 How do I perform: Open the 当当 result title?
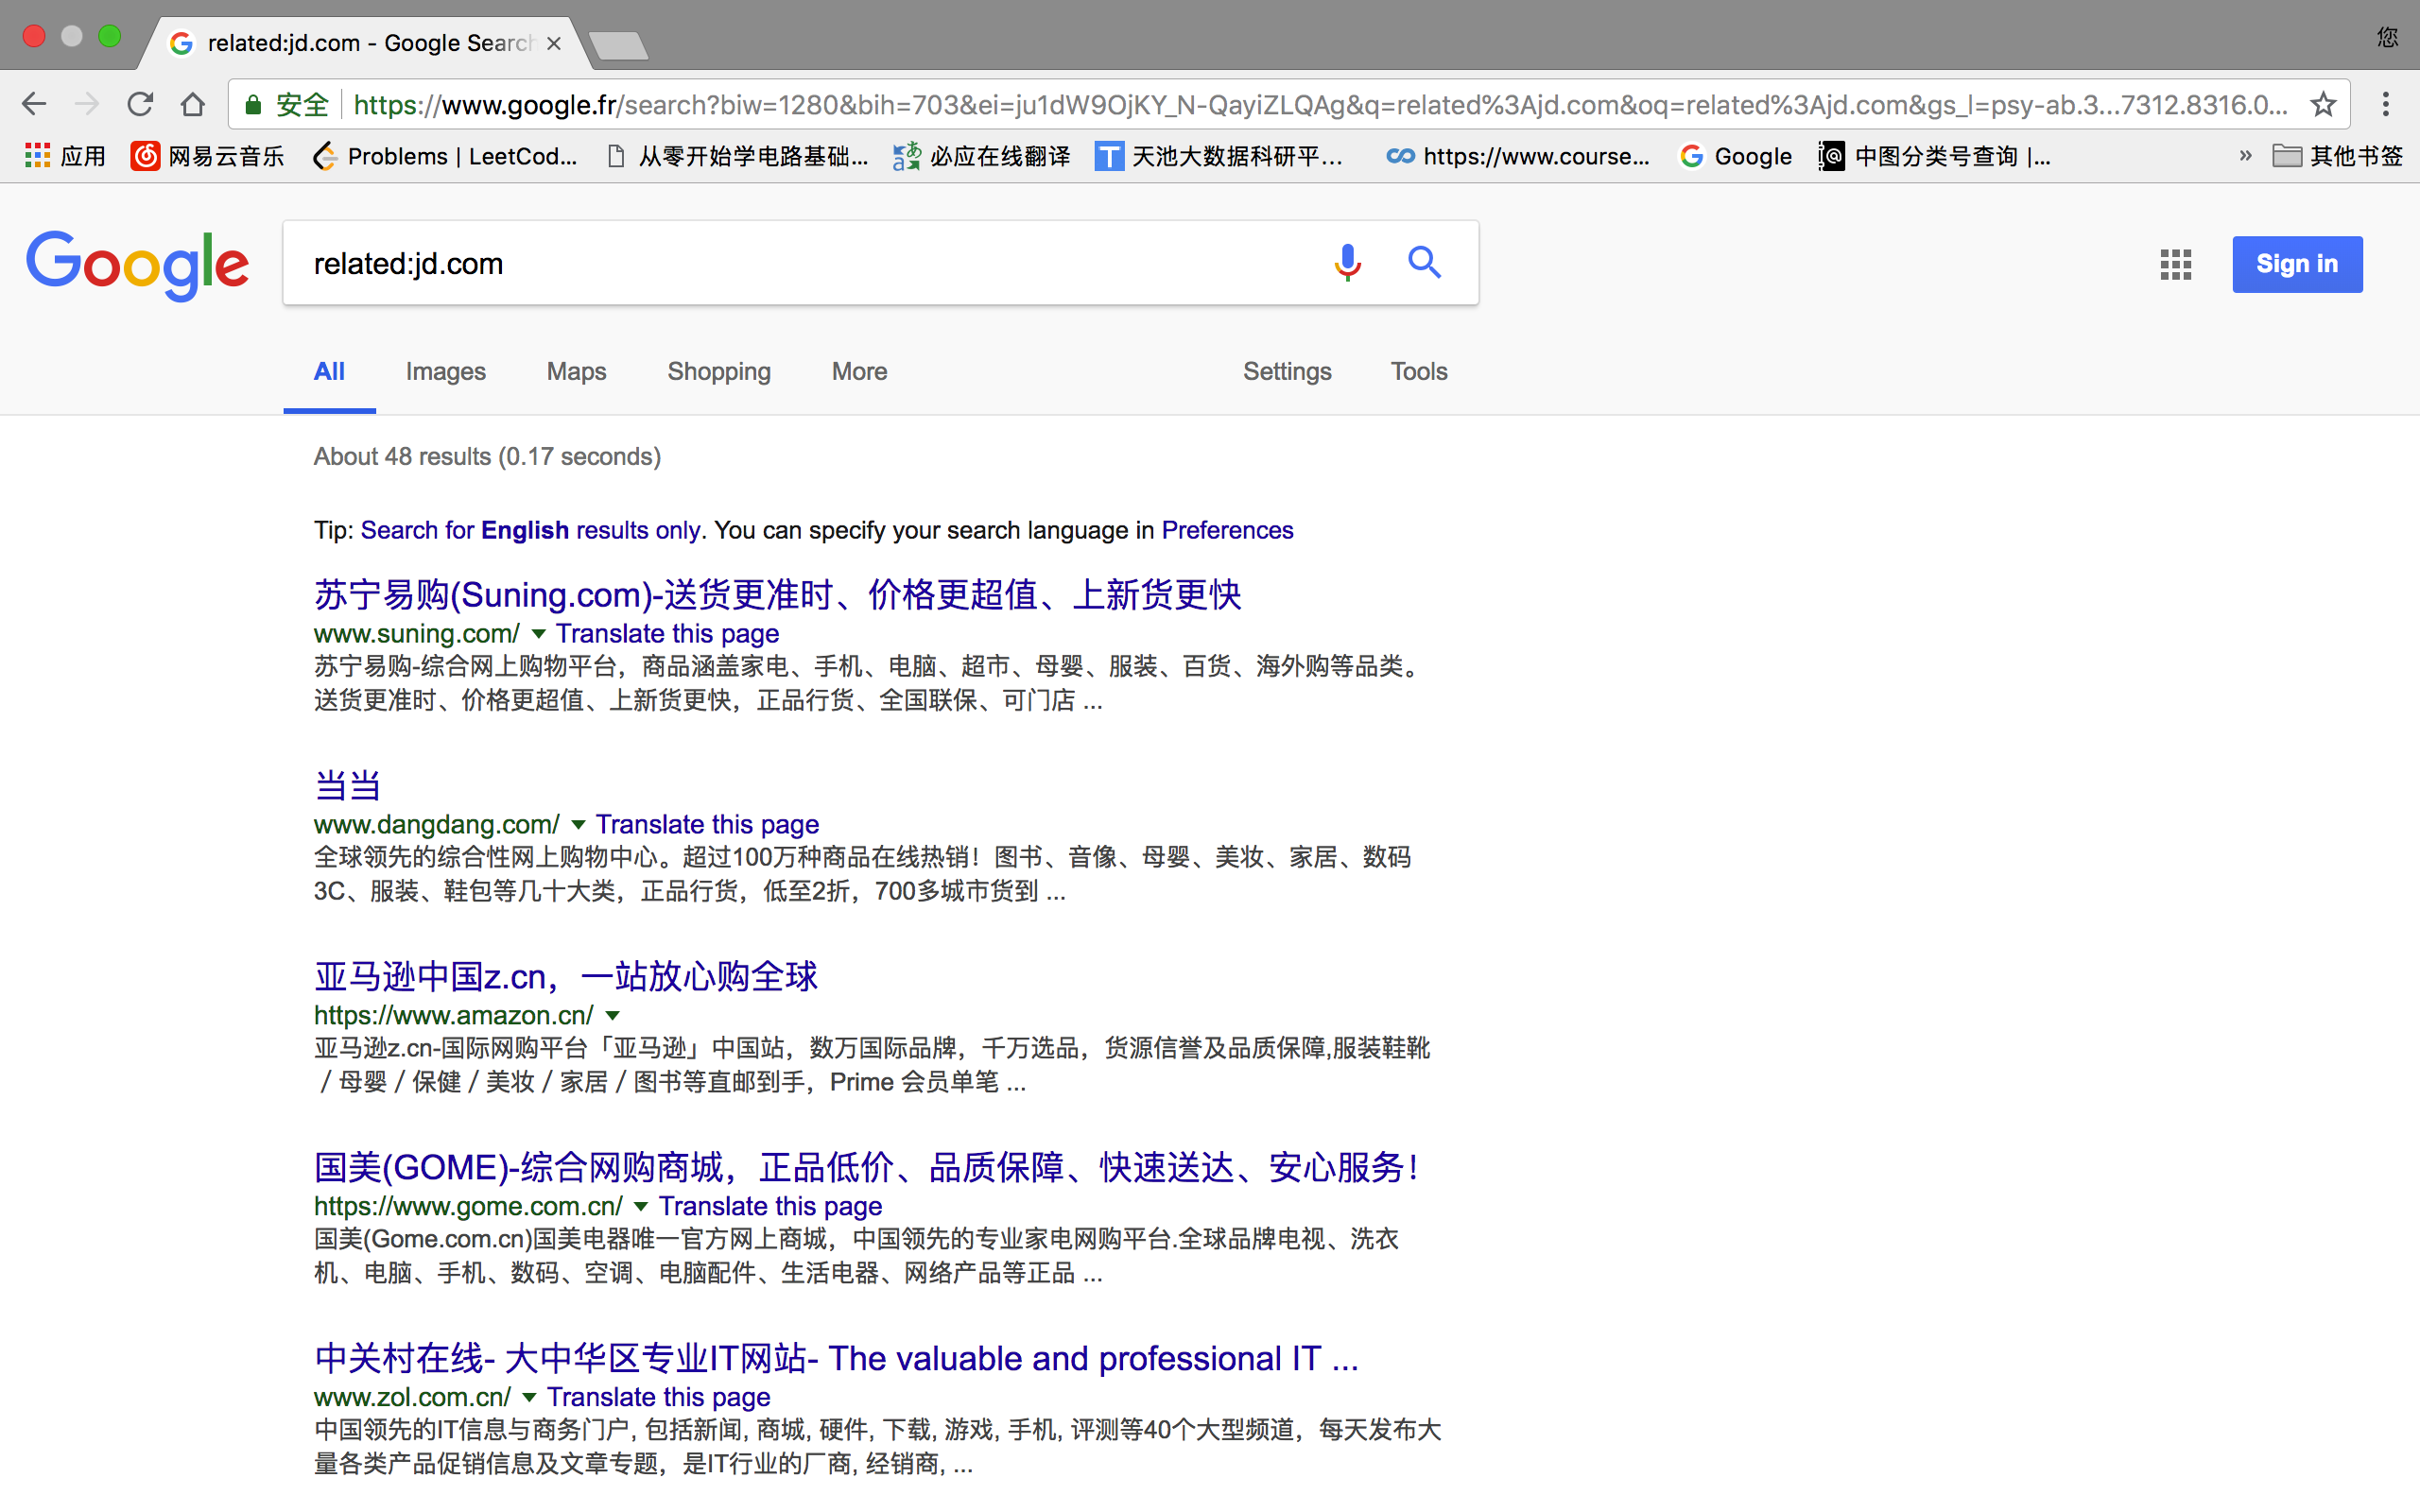347,785
